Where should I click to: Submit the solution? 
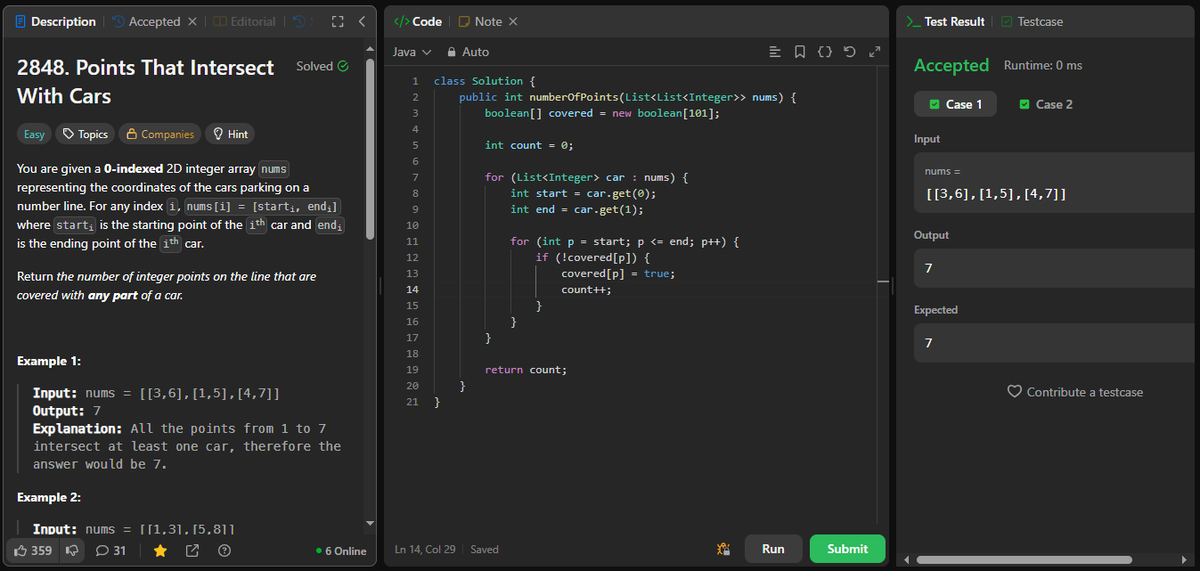pos(847,549)
